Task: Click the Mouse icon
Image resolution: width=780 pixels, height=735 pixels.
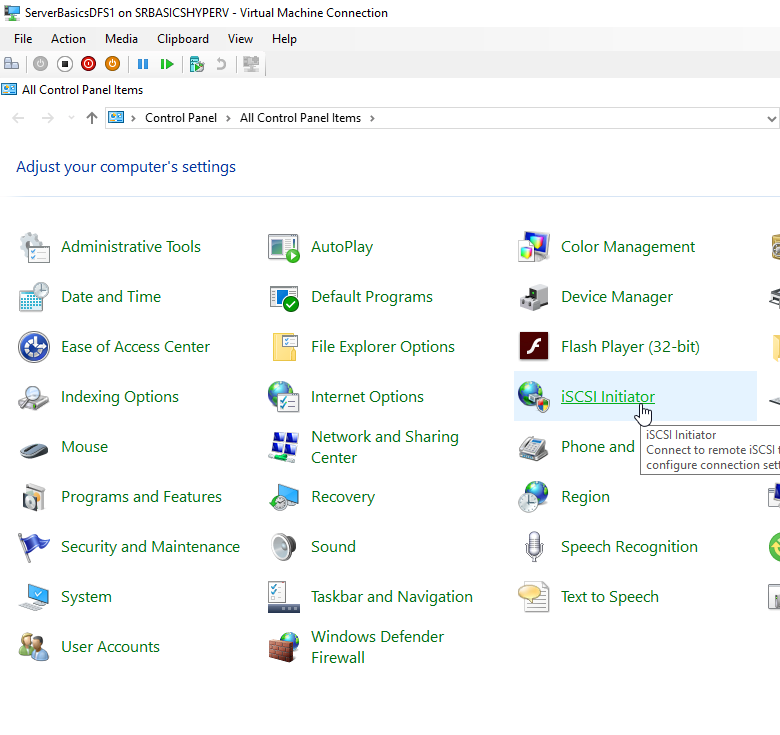Action: click(34, 450)
